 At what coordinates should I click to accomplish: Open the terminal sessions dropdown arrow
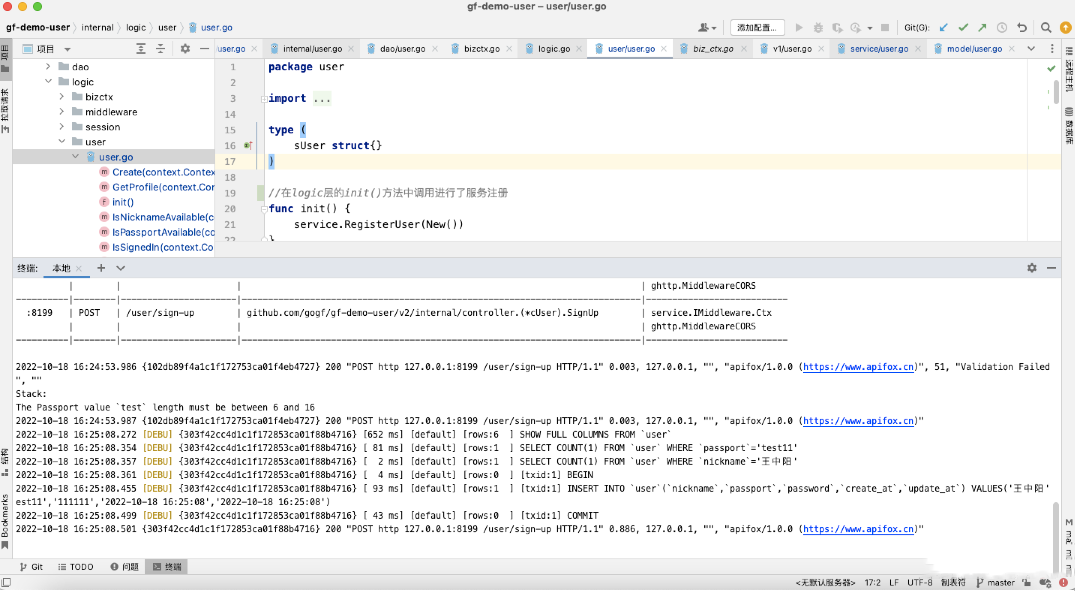(x=121, y=268)
